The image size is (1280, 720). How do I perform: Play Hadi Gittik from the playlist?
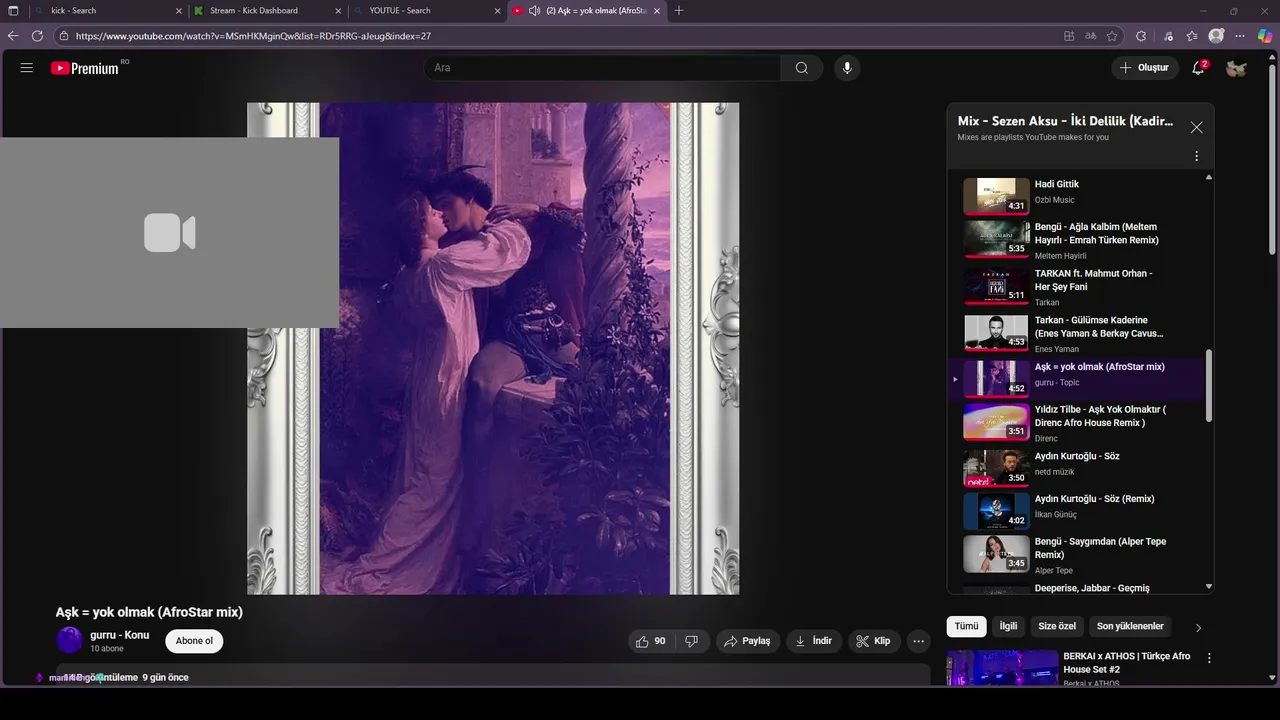point(1077,195)
